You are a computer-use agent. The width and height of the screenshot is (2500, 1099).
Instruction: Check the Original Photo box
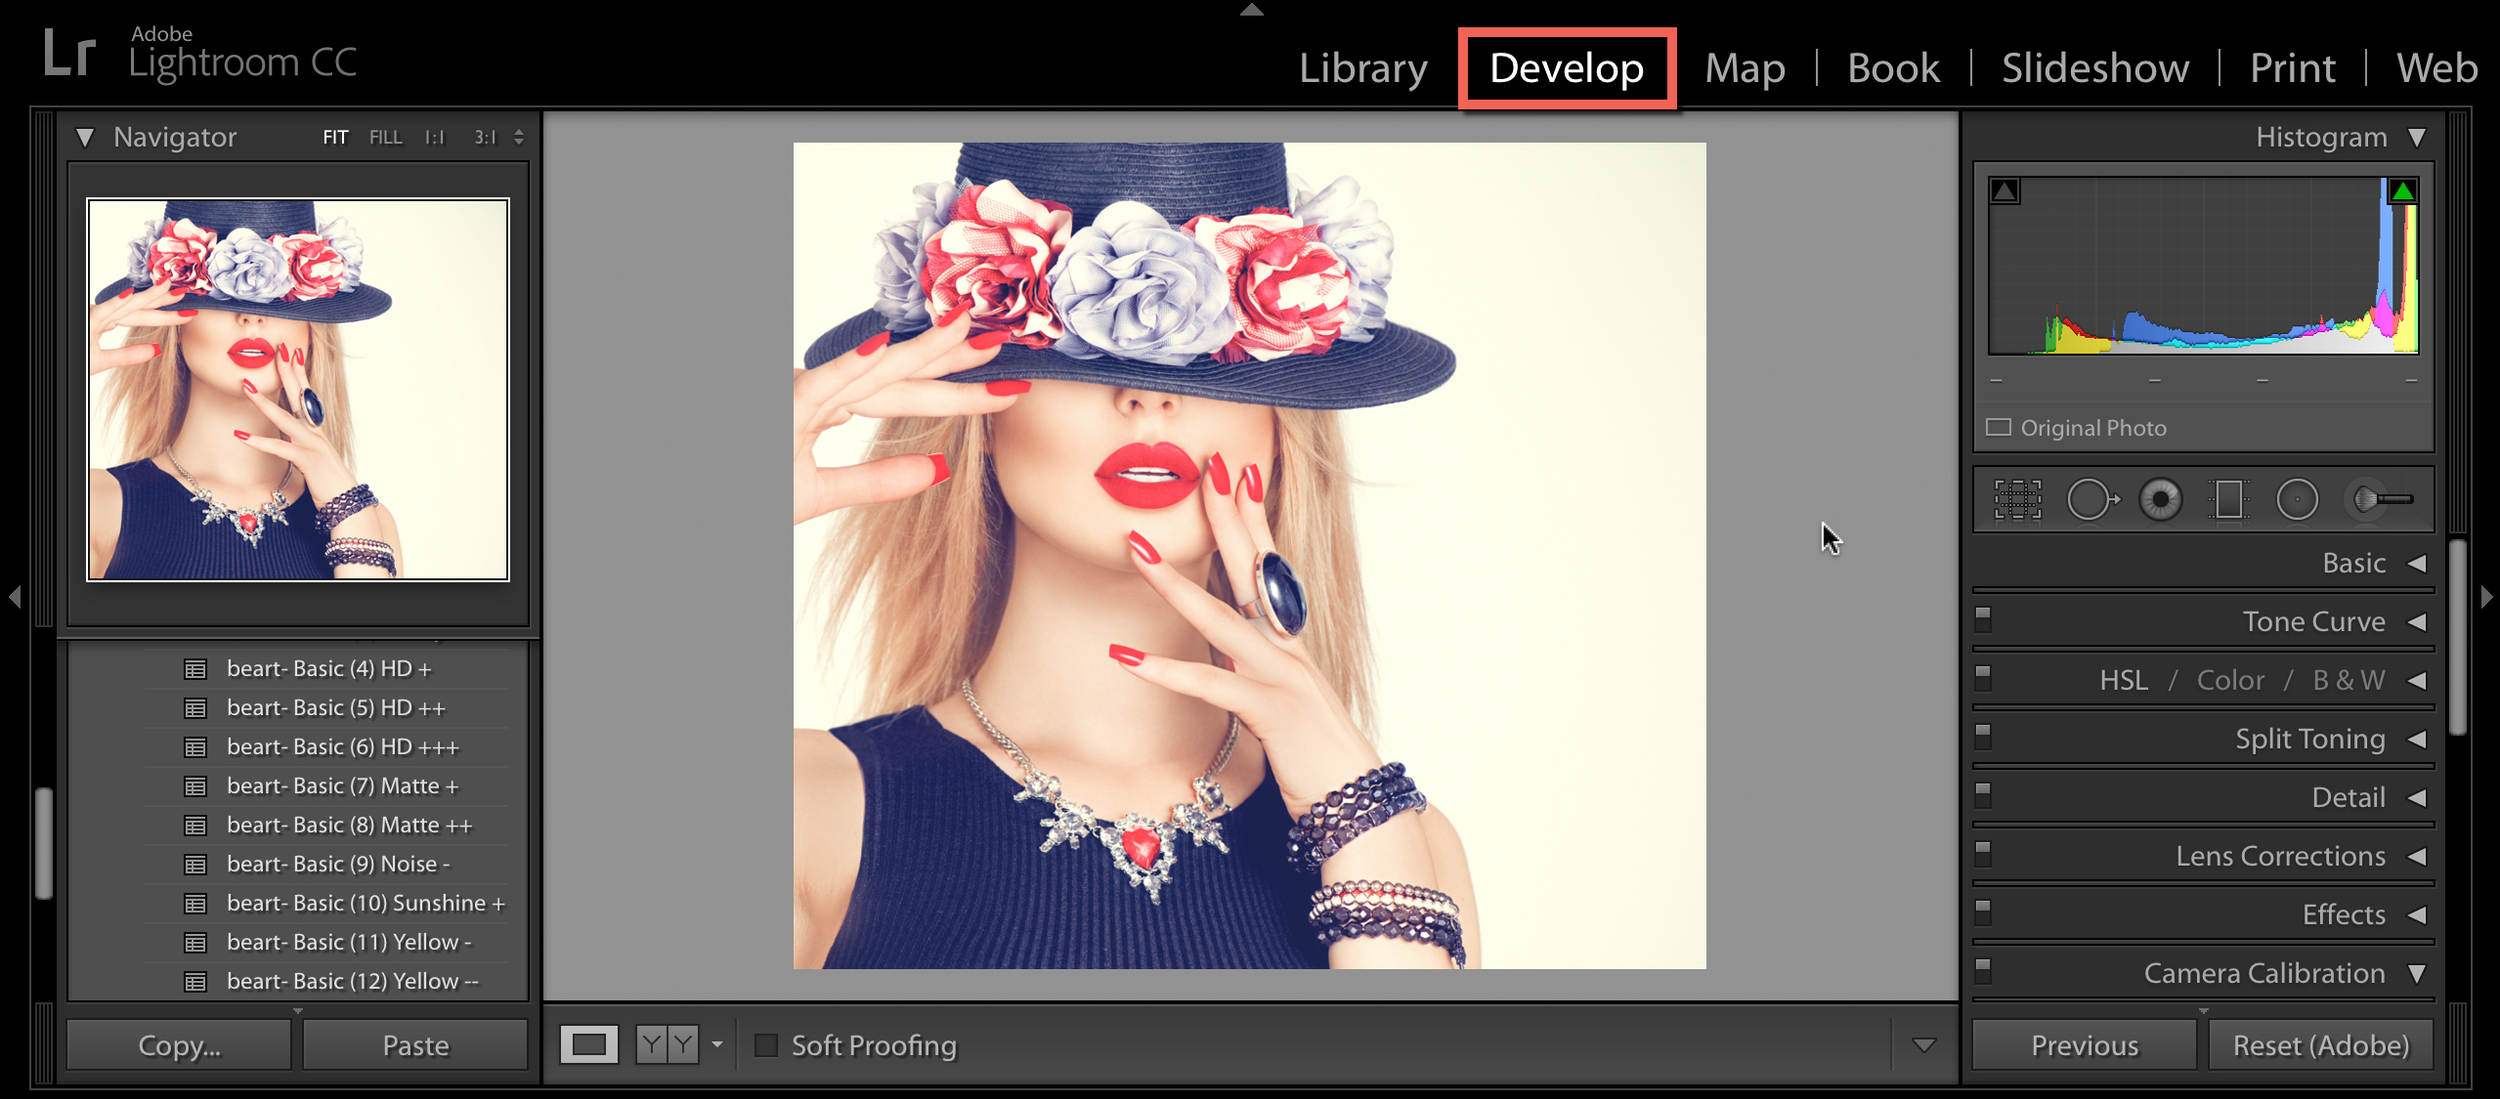[1998, 428]
